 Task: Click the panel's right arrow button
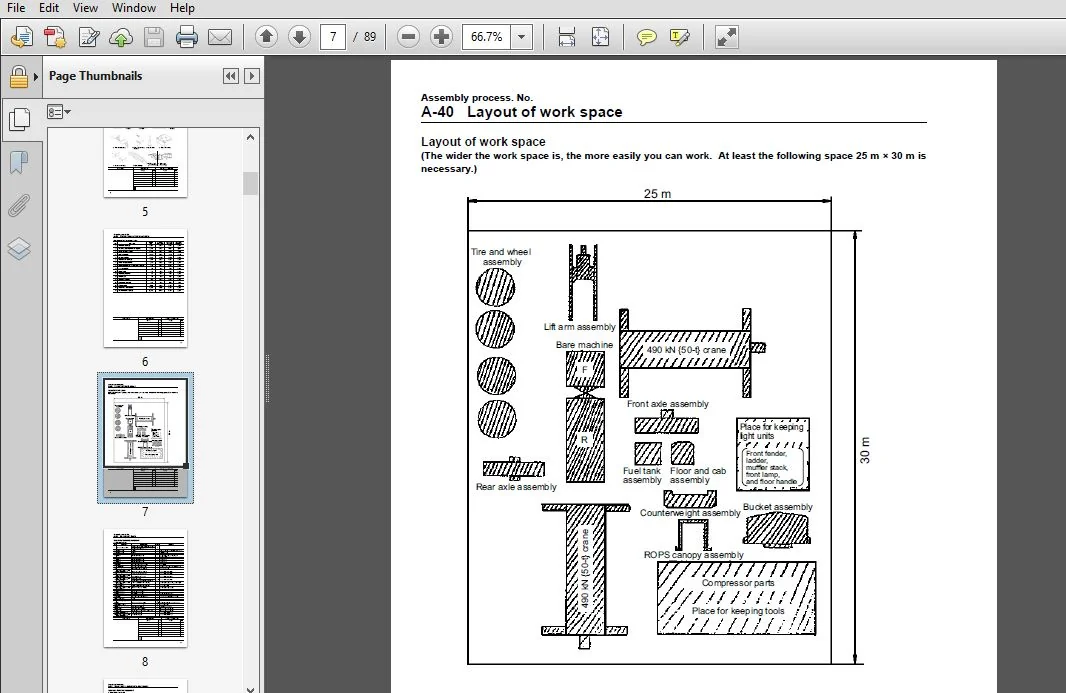coord(252,76)
